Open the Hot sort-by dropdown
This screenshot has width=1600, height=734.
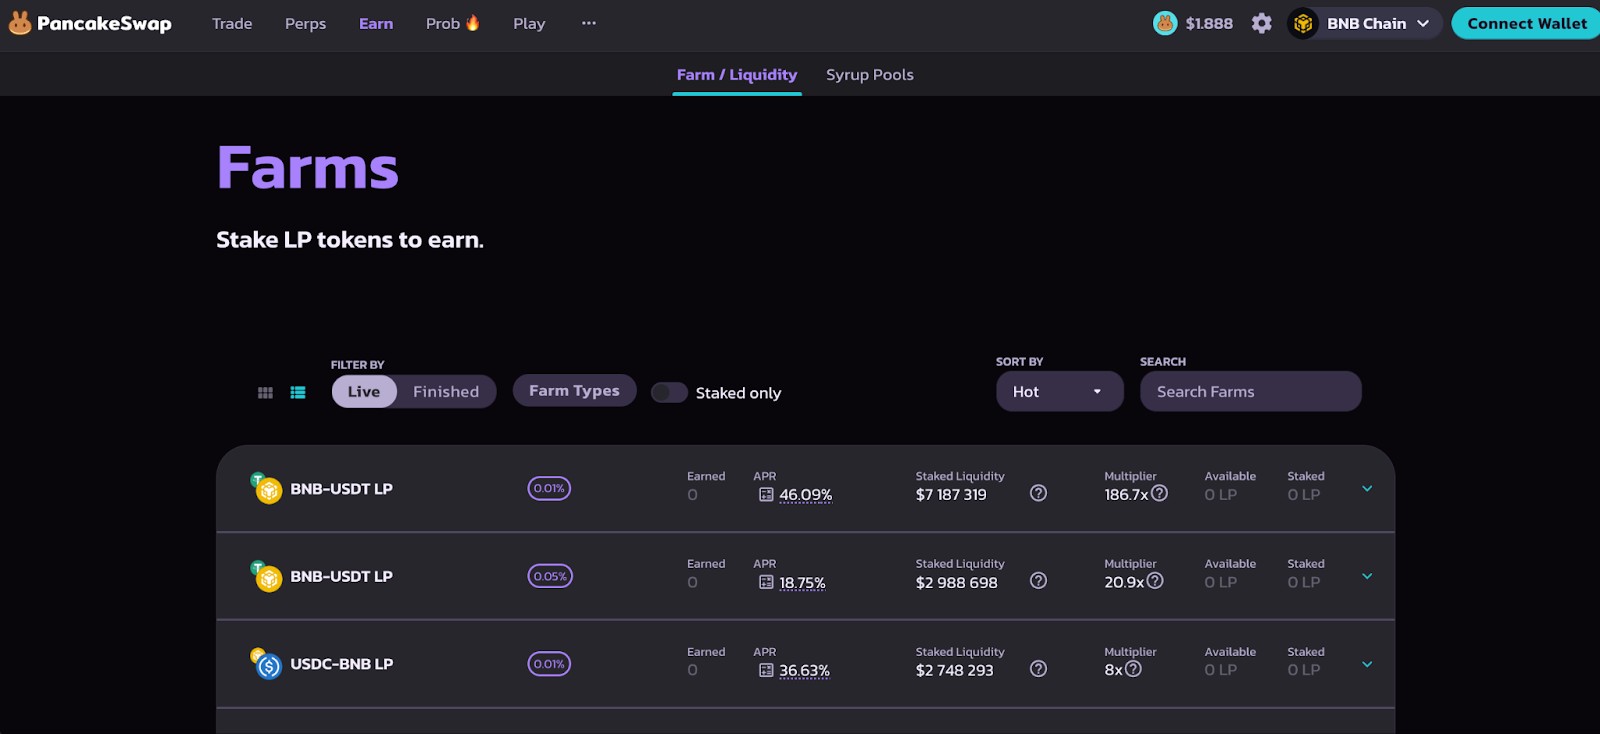click(x=1060, y=392)
